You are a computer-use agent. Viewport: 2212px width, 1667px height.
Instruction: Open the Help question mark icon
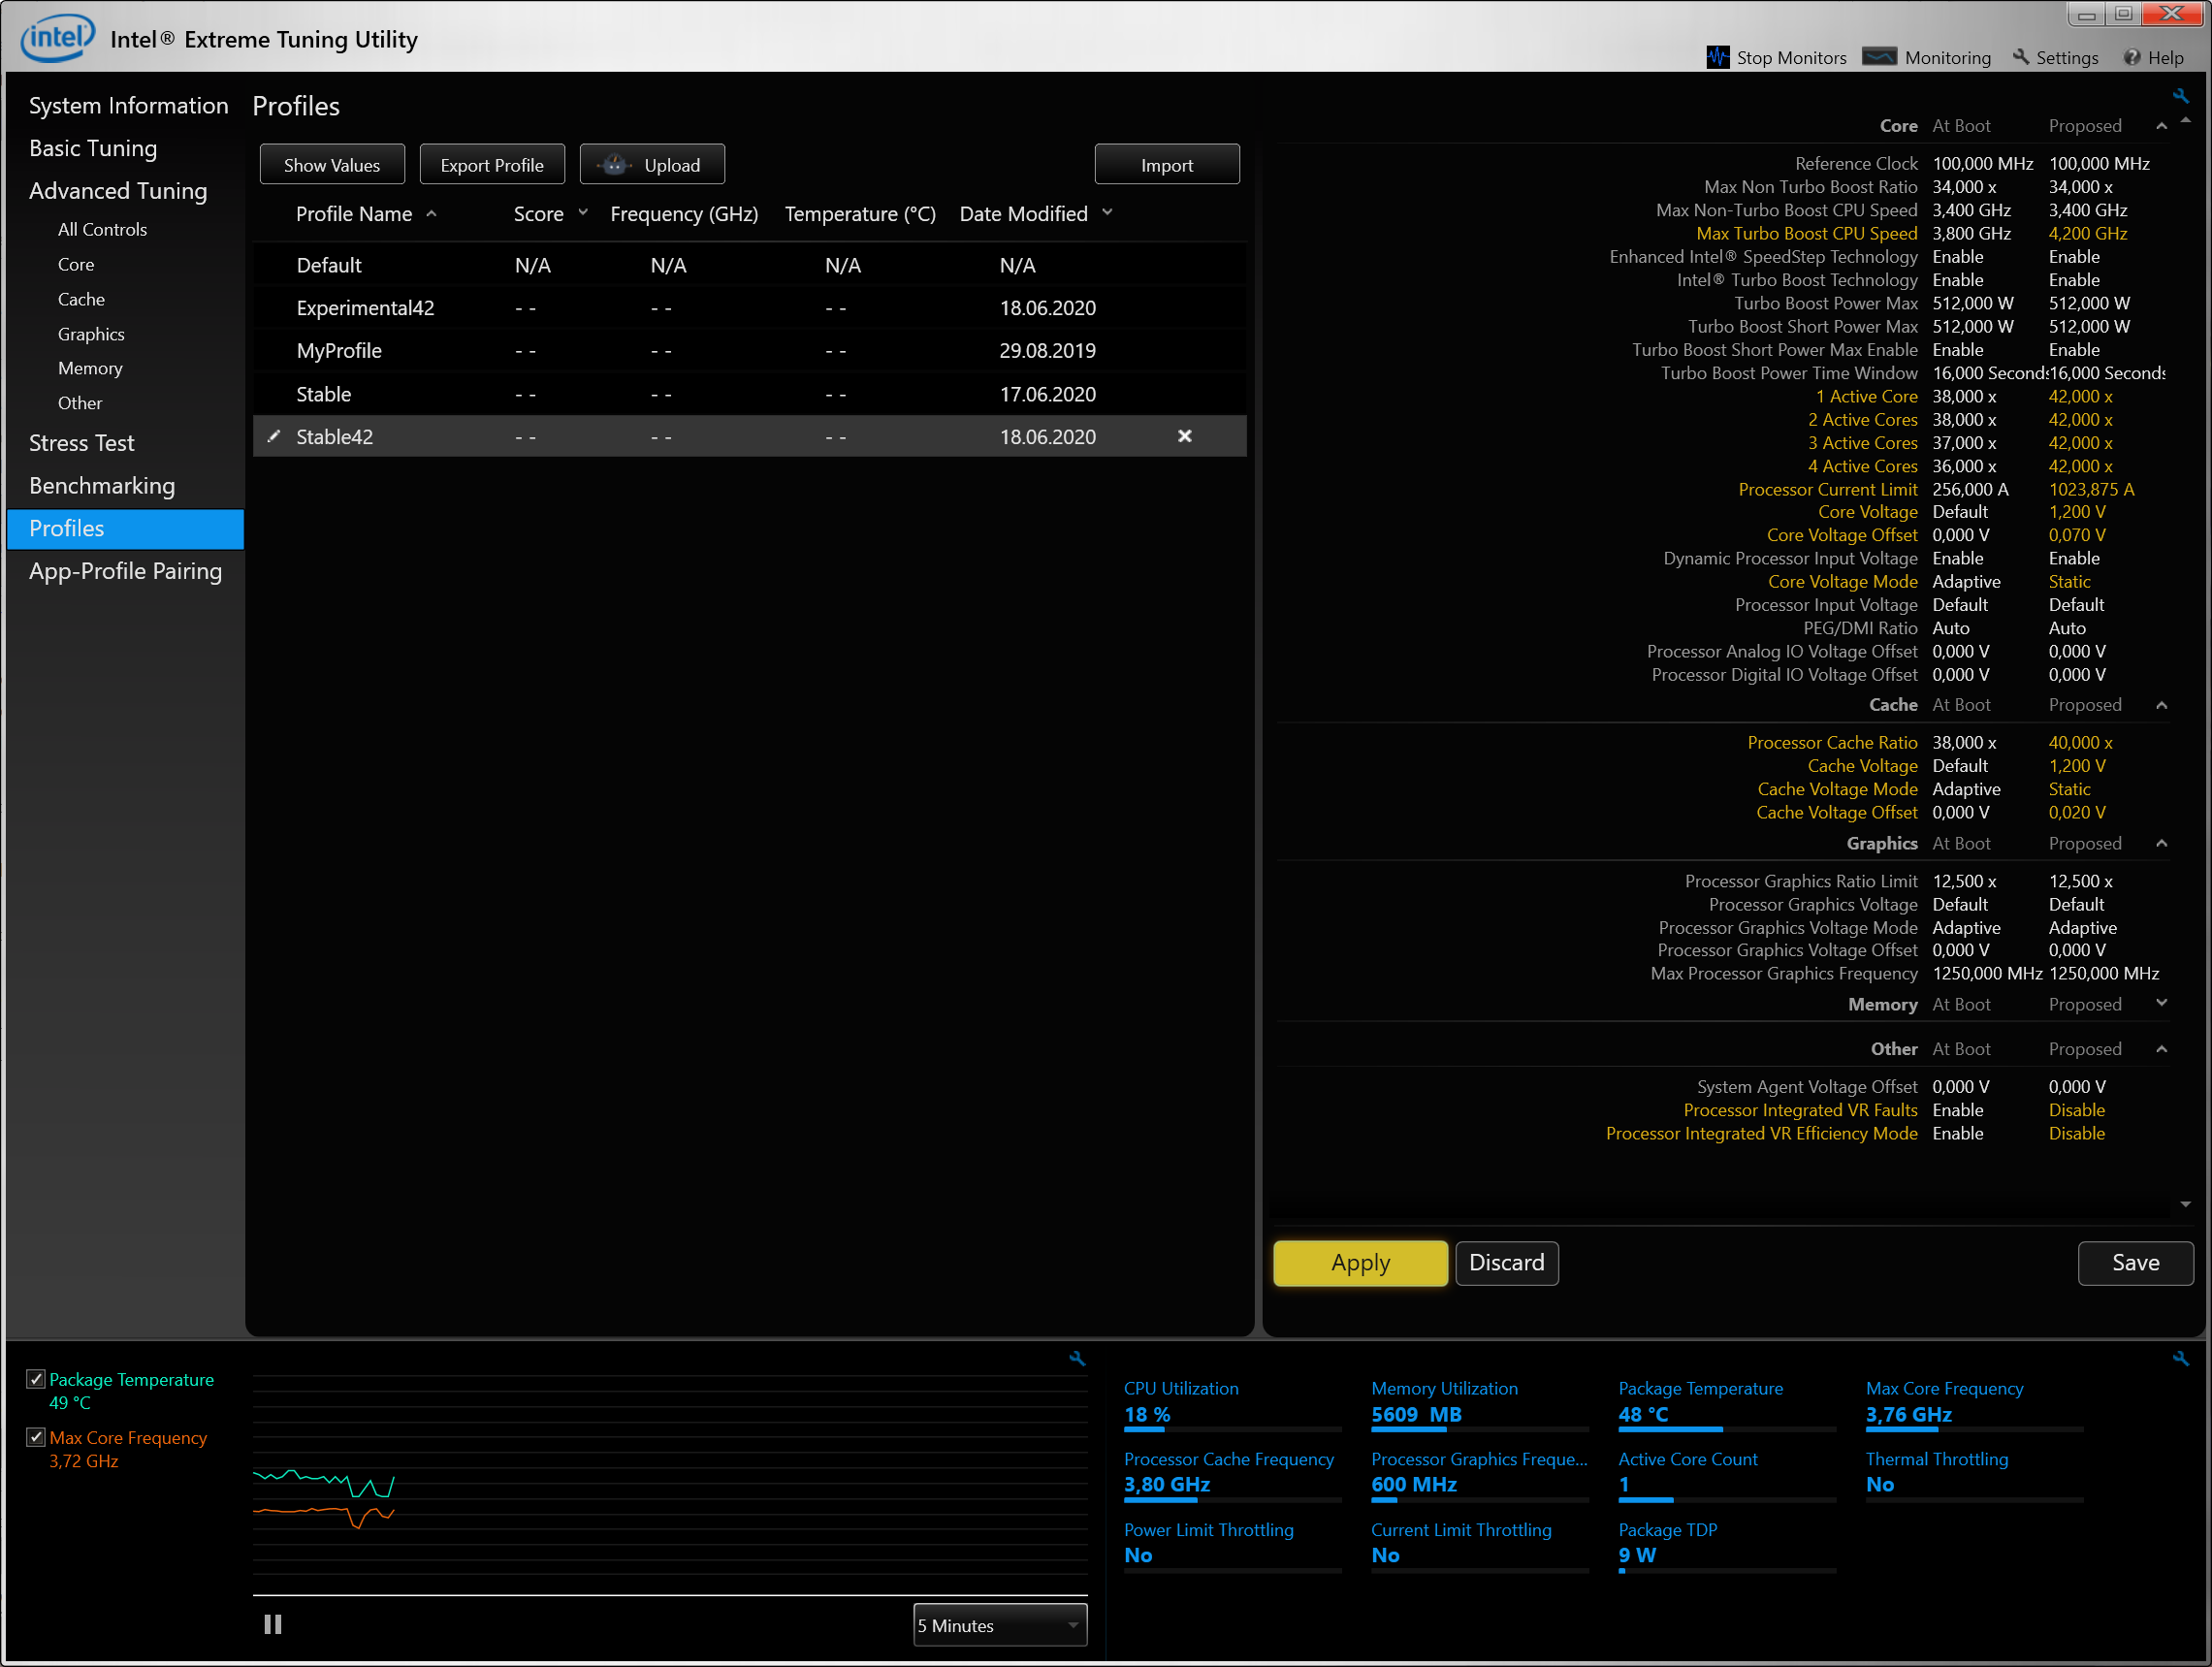point(2132,57)
